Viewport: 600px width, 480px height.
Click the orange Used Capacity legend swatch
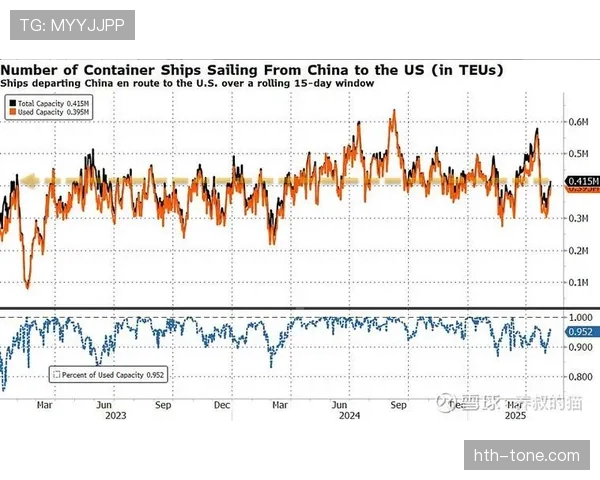(x=11, y=111)
